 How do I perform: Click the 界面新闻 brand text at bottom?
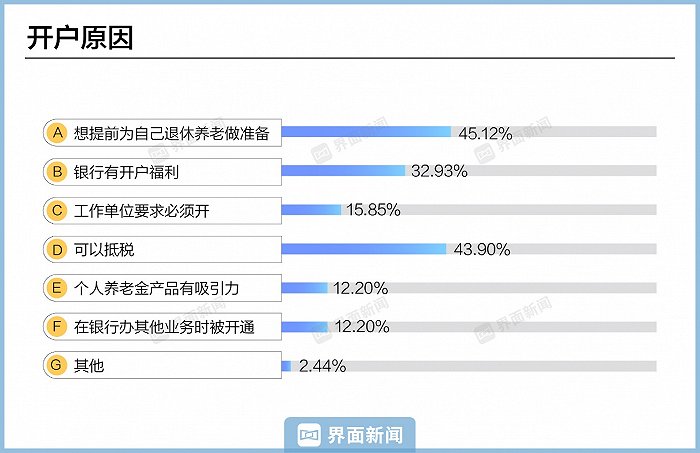(365, 435)
